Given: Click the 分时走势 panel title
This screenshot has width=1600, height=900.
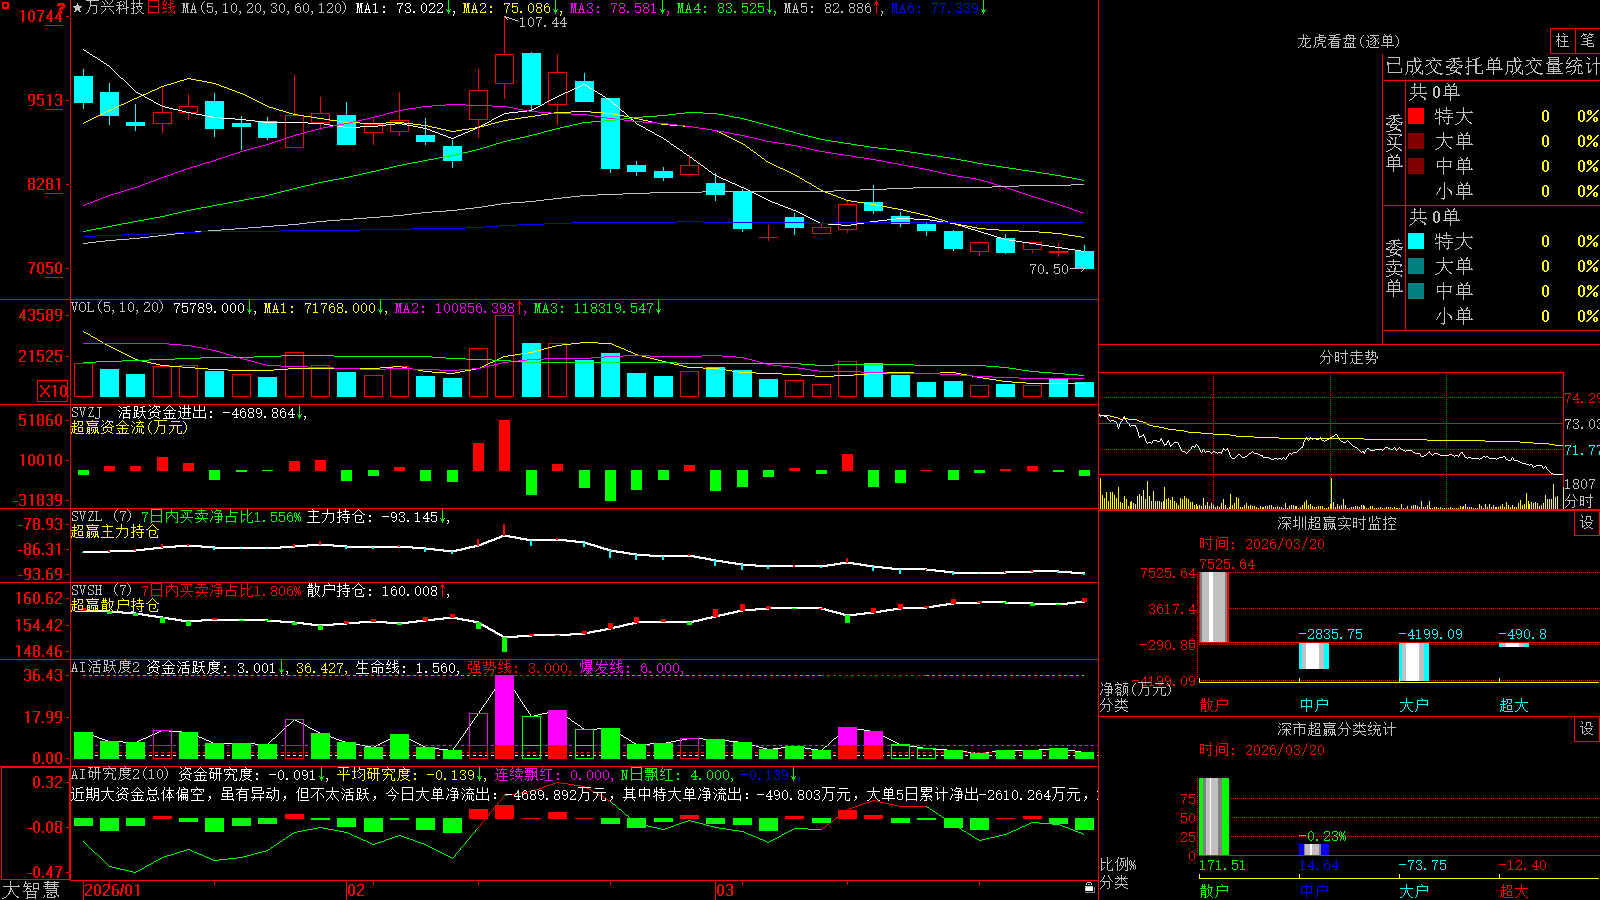Looking at the screenshot, I should 1349,357.
